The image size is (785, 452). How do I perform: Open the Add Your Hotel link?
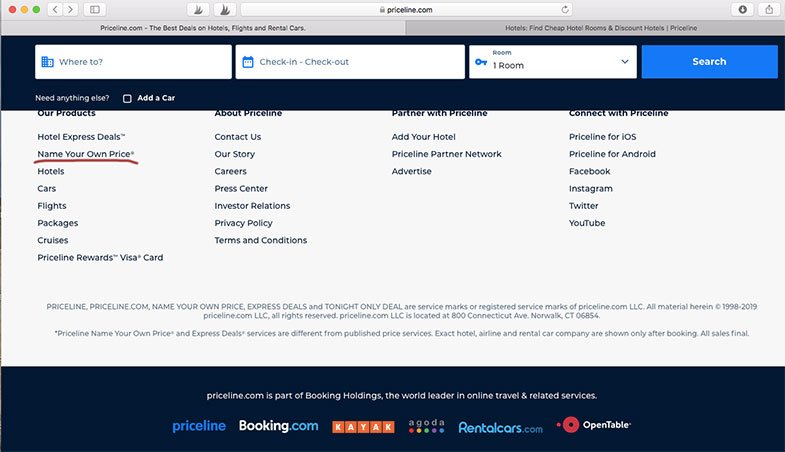point(424,137)
